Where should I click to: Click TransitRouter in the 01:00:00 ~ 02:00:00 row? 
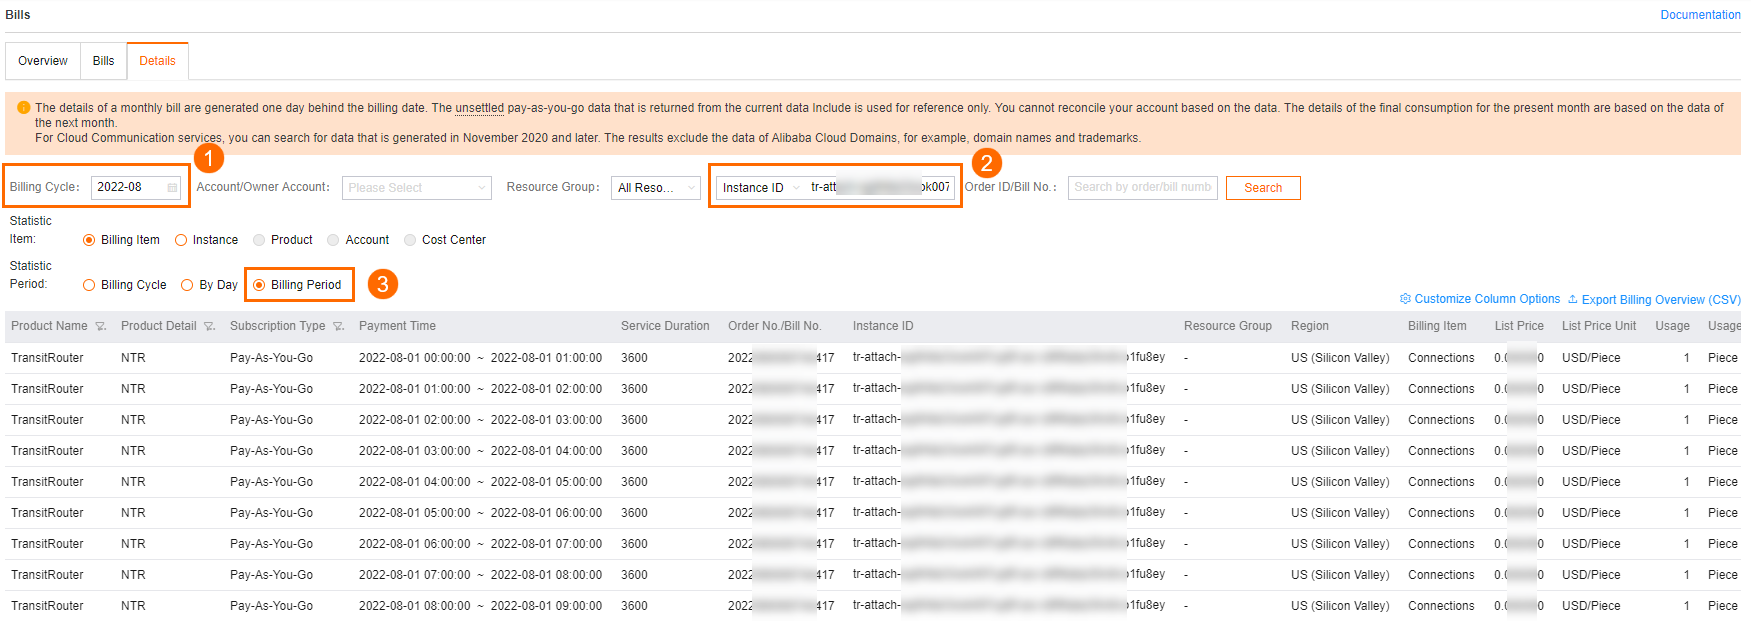point(47,389)
